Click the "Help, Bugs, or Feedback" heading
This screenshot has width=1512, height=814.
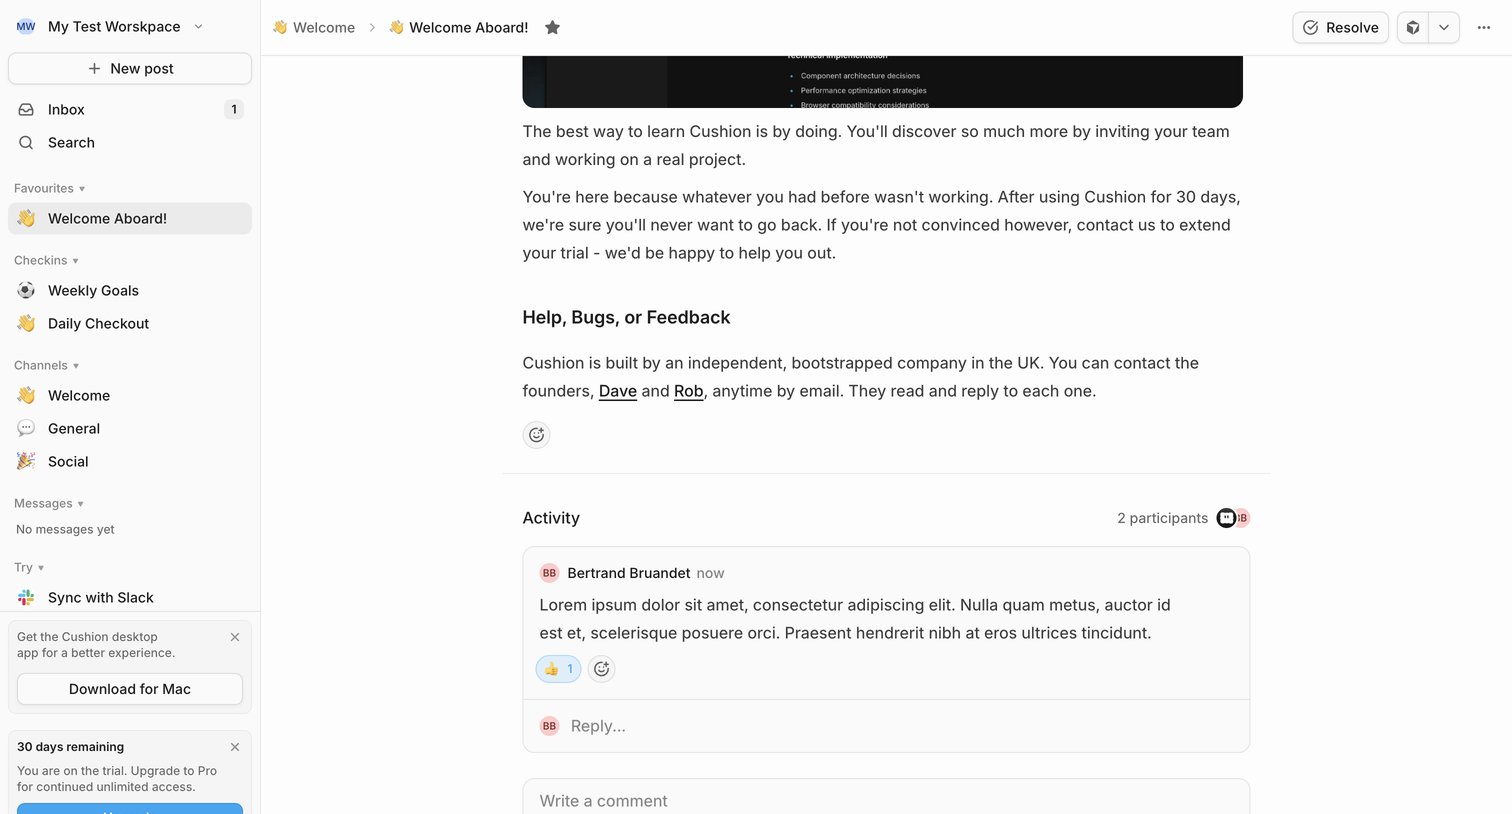click(626, 318)
